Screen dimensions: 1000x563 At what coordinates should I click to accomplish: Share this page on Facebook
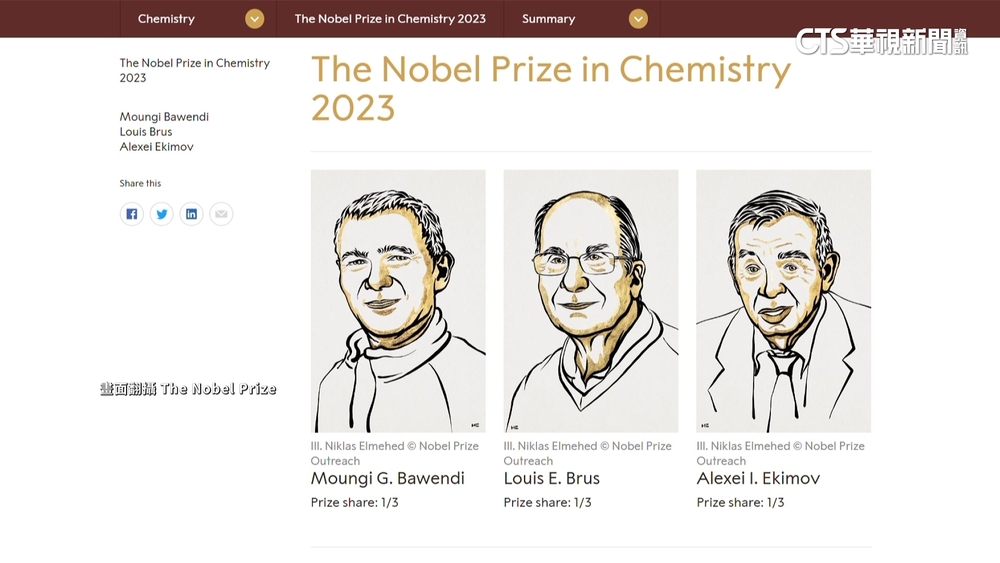[x=132, y=214]
